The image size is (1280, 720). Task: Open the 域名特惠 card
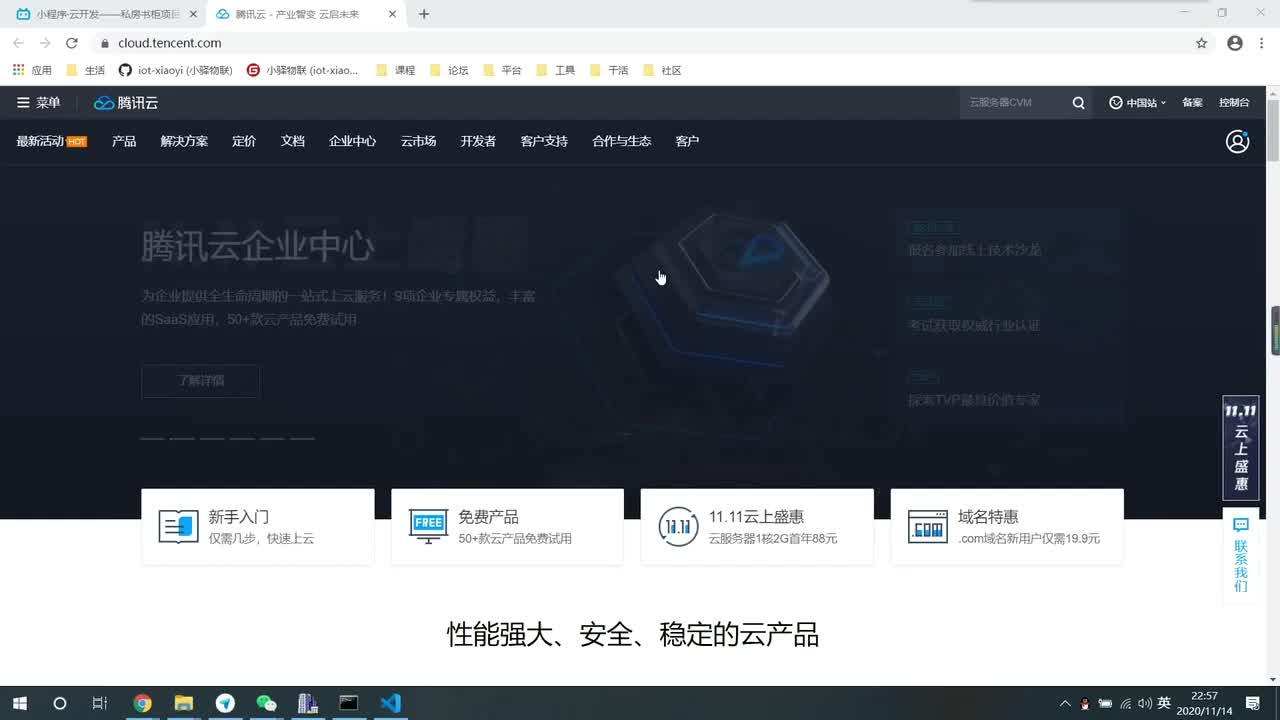pyautogui.click(x=1007, y=526)
